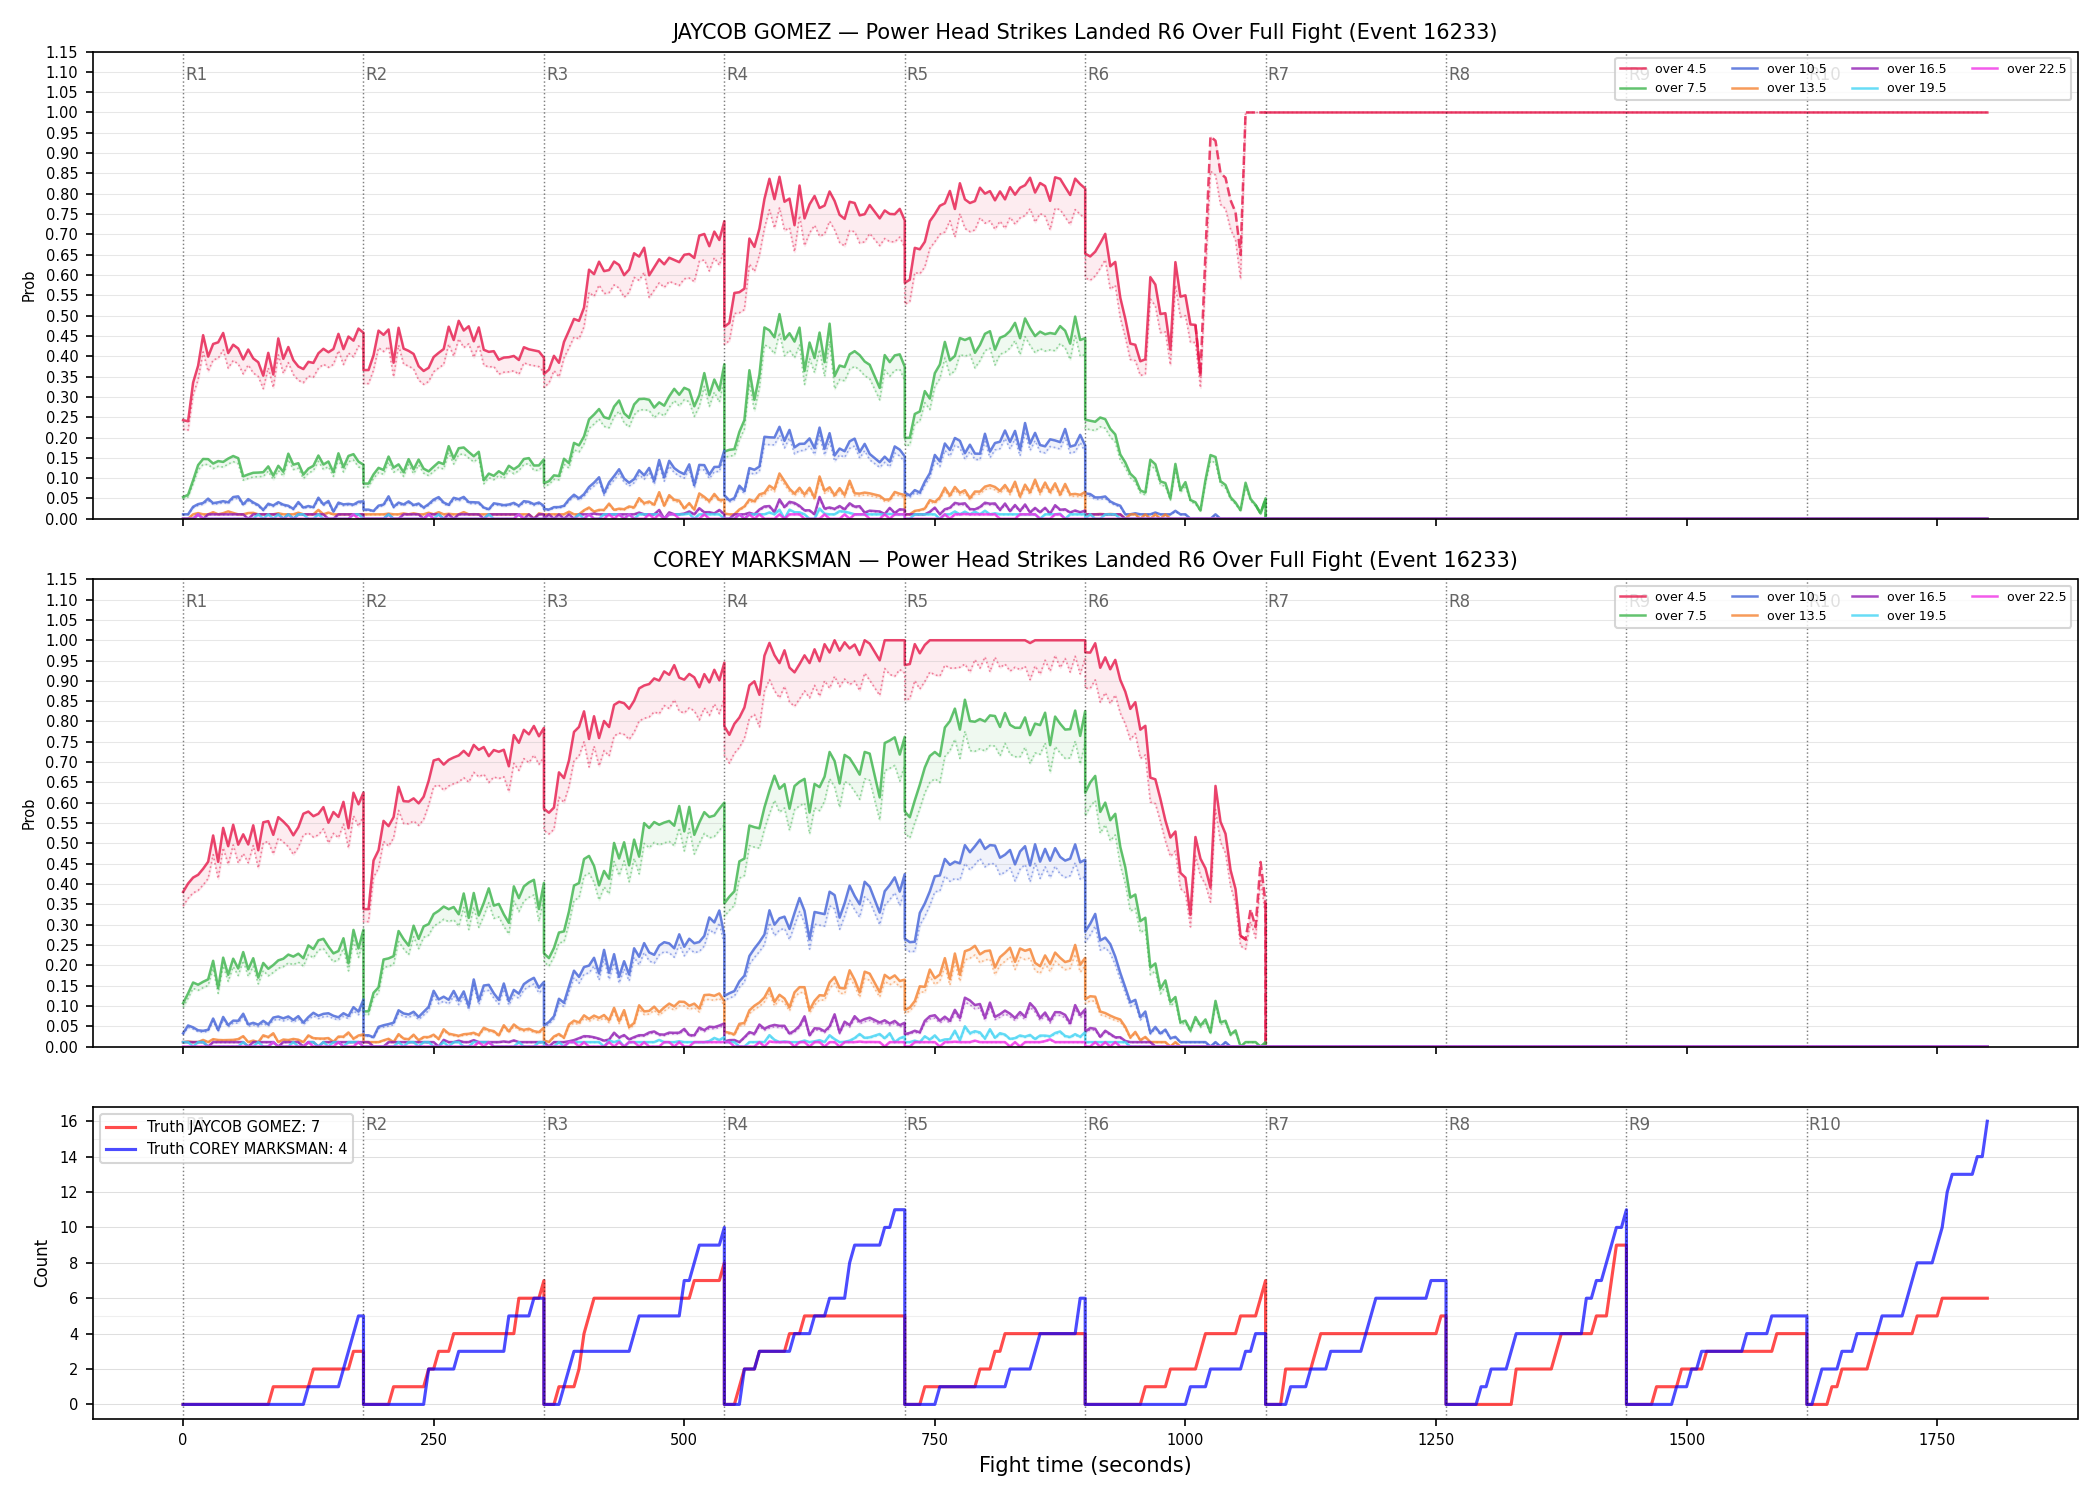The width and height of the screenshot is (2100, 1500).
Task: Click 'over 16.5' in the Marksman chart legend
Action: (x=1916, y=597)
